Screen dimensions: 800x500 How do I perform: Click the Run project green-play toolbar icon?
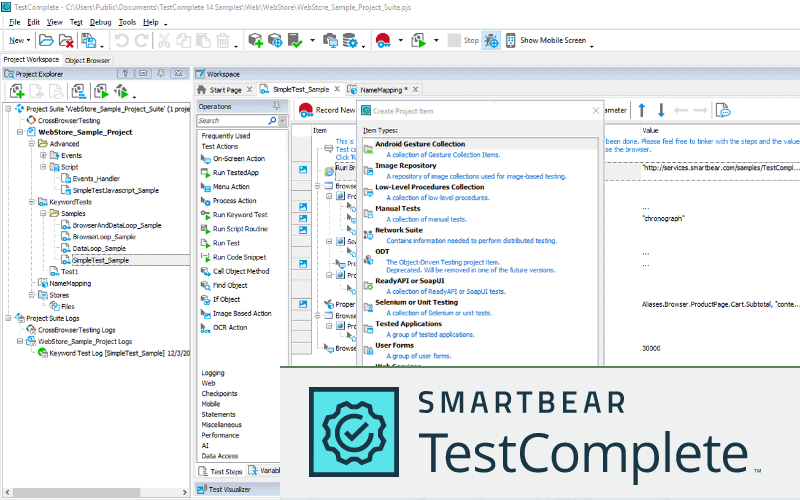419,40
